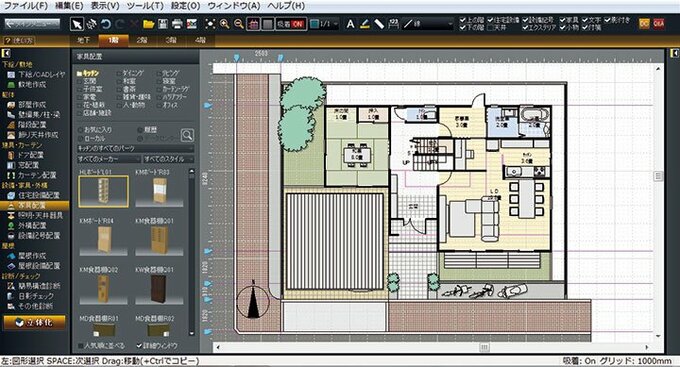Switch to 地下 basement tab
The width and height of the screenshot is (680, 367).
[84, 40]
